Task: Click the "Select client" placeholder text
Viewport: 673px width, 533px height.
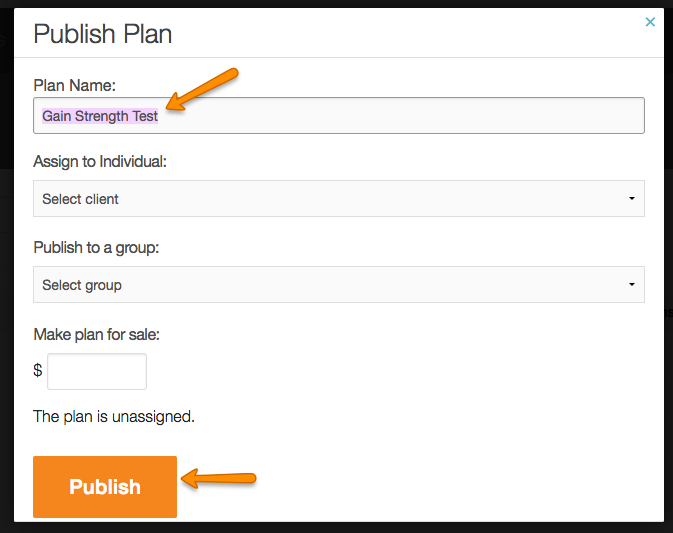Action: 81,199
